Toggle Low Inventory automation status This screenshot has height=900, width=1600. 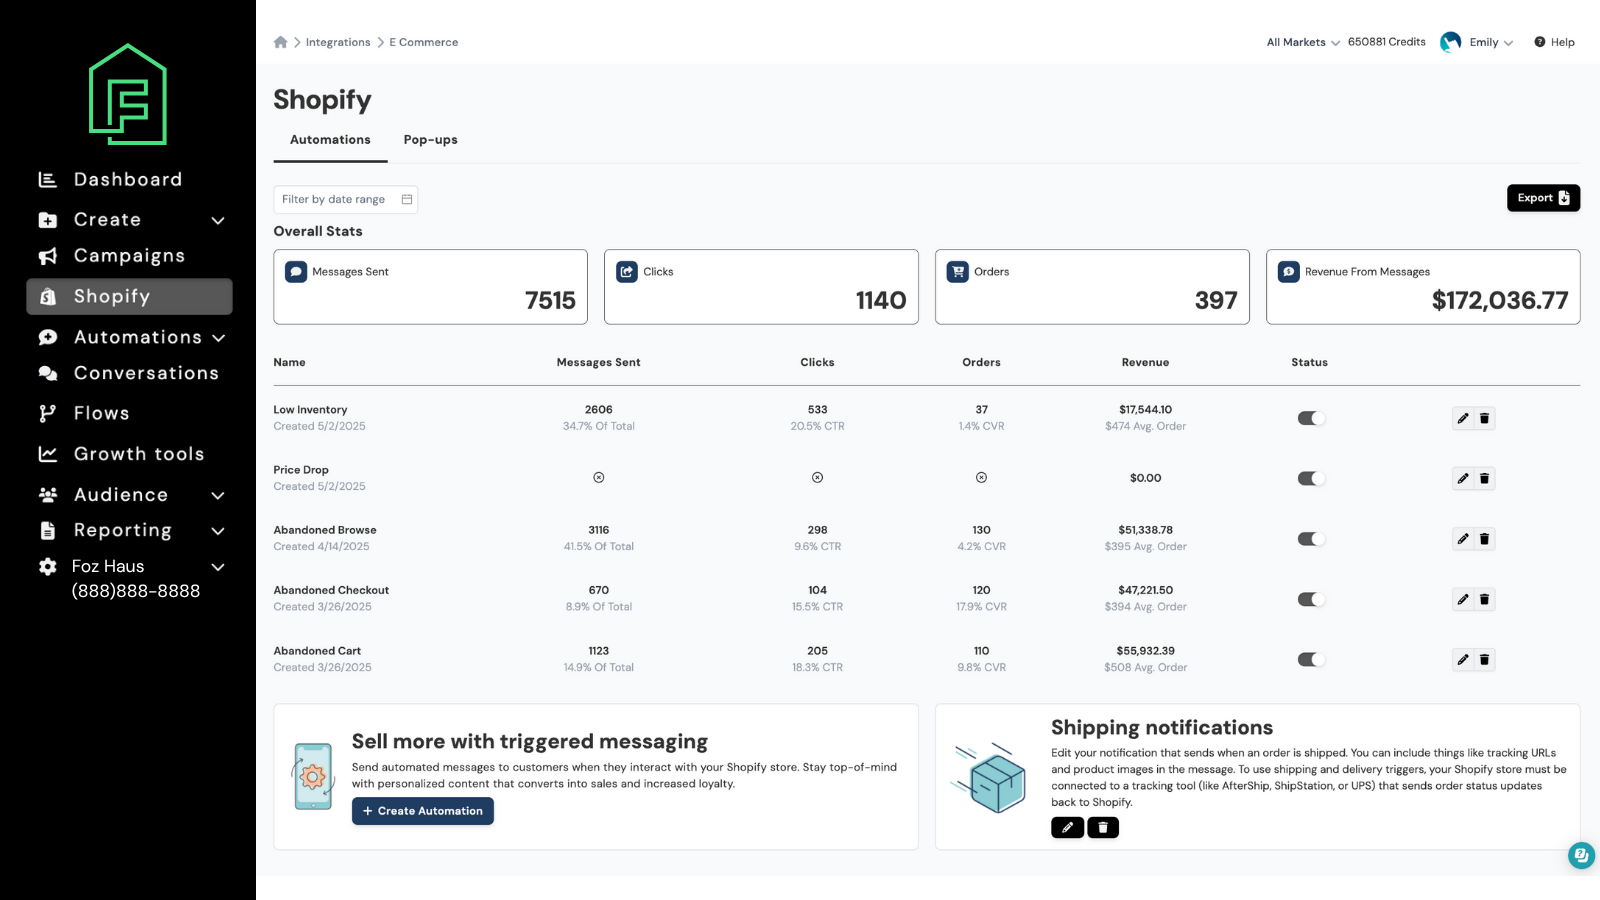(1311, 419)
